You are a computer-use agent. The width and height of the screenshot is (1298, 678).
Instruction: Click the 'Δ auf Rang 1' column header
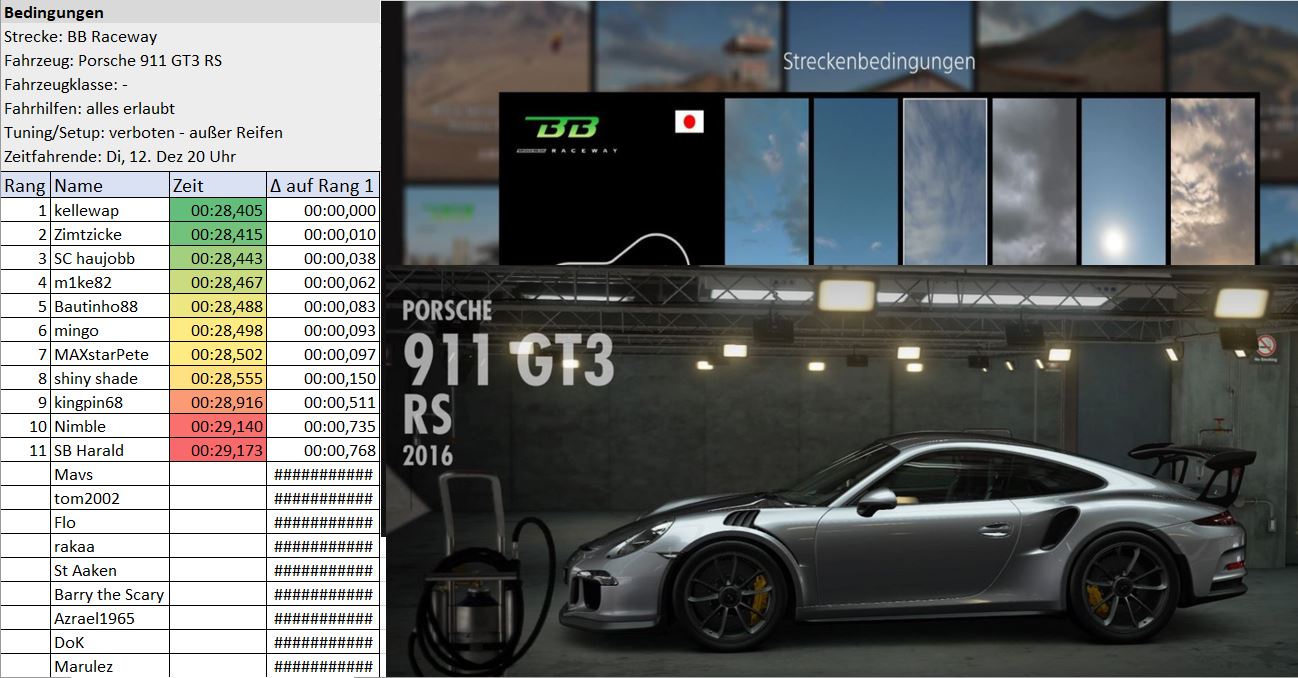pyautogui.click(x=323, y=186)
